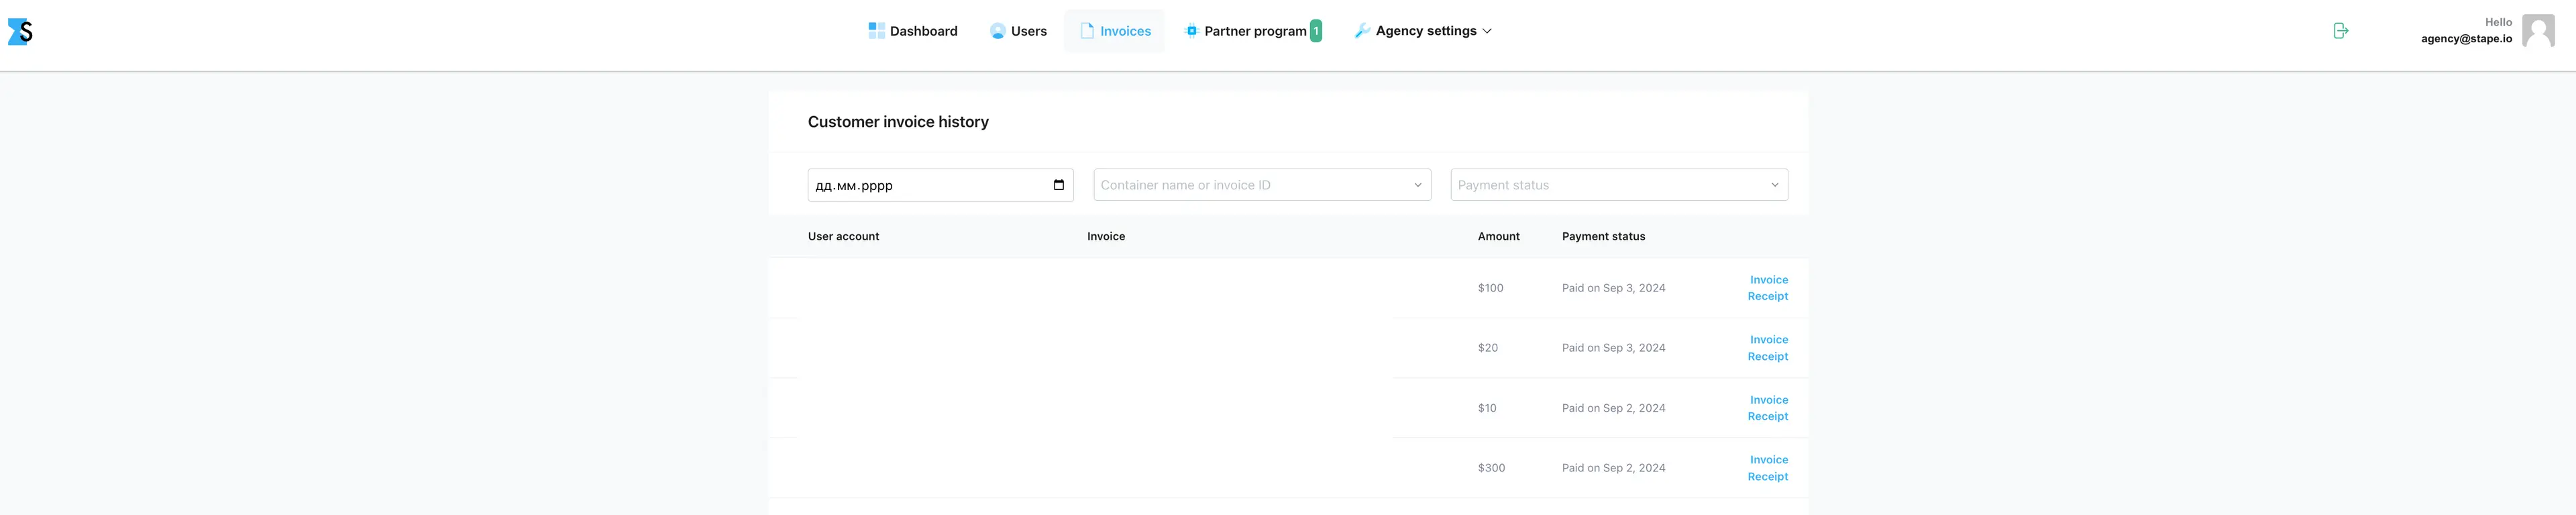Click the Amount column header
The height and width of the screenshot is (515, 2576).
[x=1498, y=236]
